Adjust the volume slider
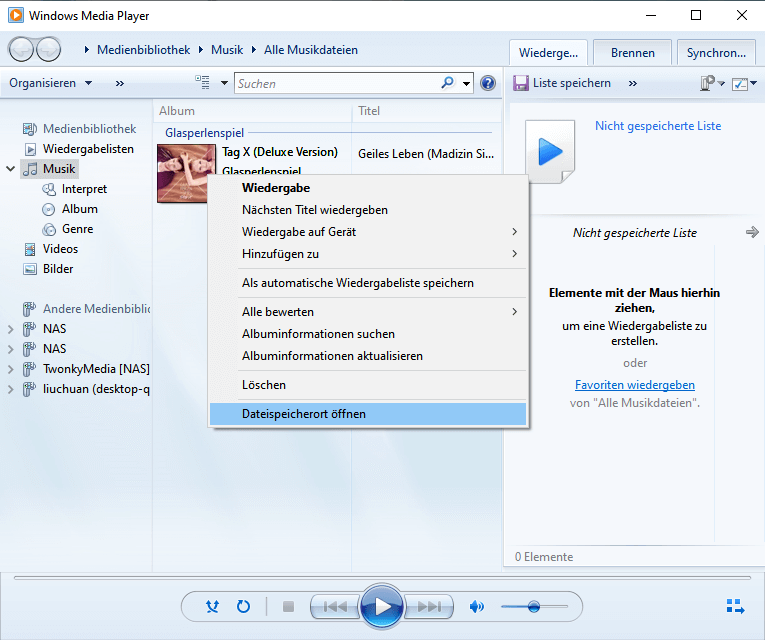The image size is (765, 640). [534, 606]
